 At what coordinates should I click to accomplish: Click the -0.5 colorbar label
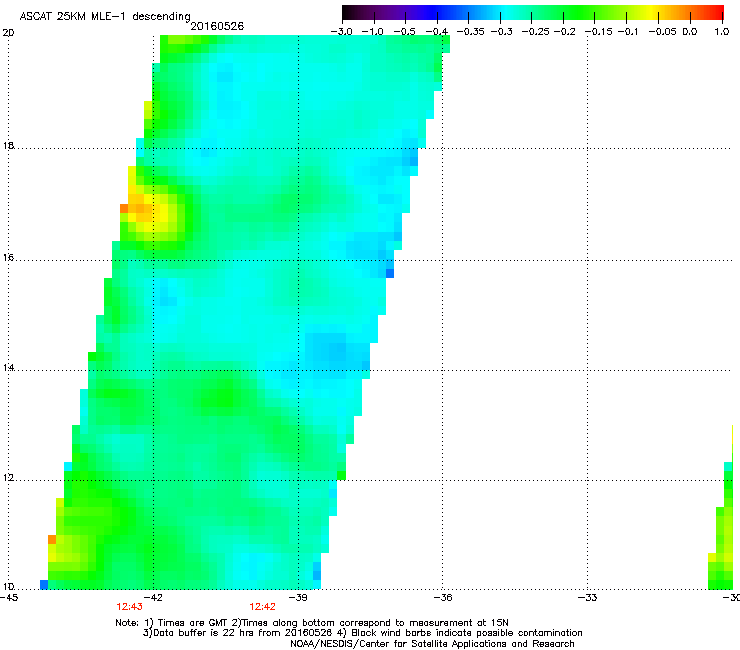tap(404, 32)
